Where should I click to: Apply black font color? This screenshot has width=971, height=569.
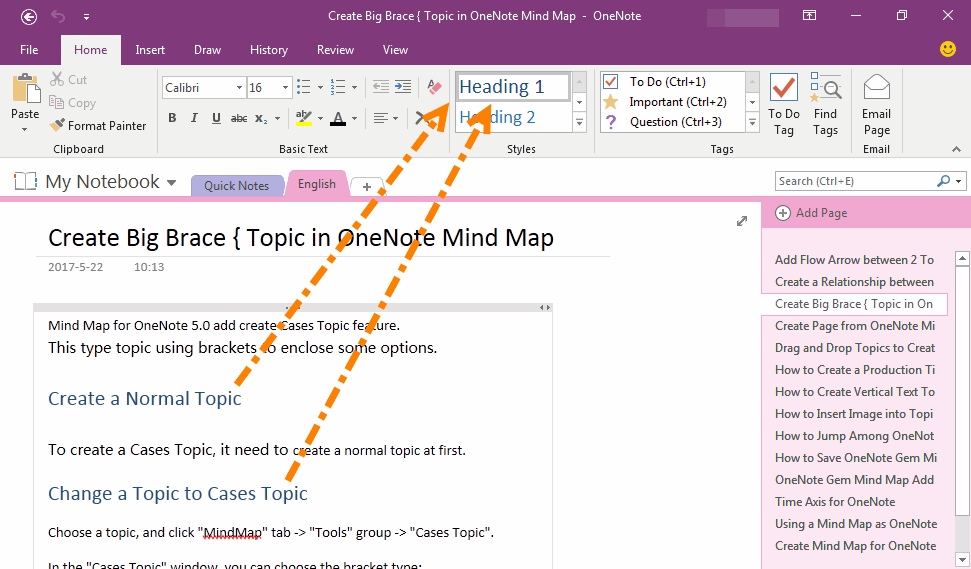click(x=338, y=118)
